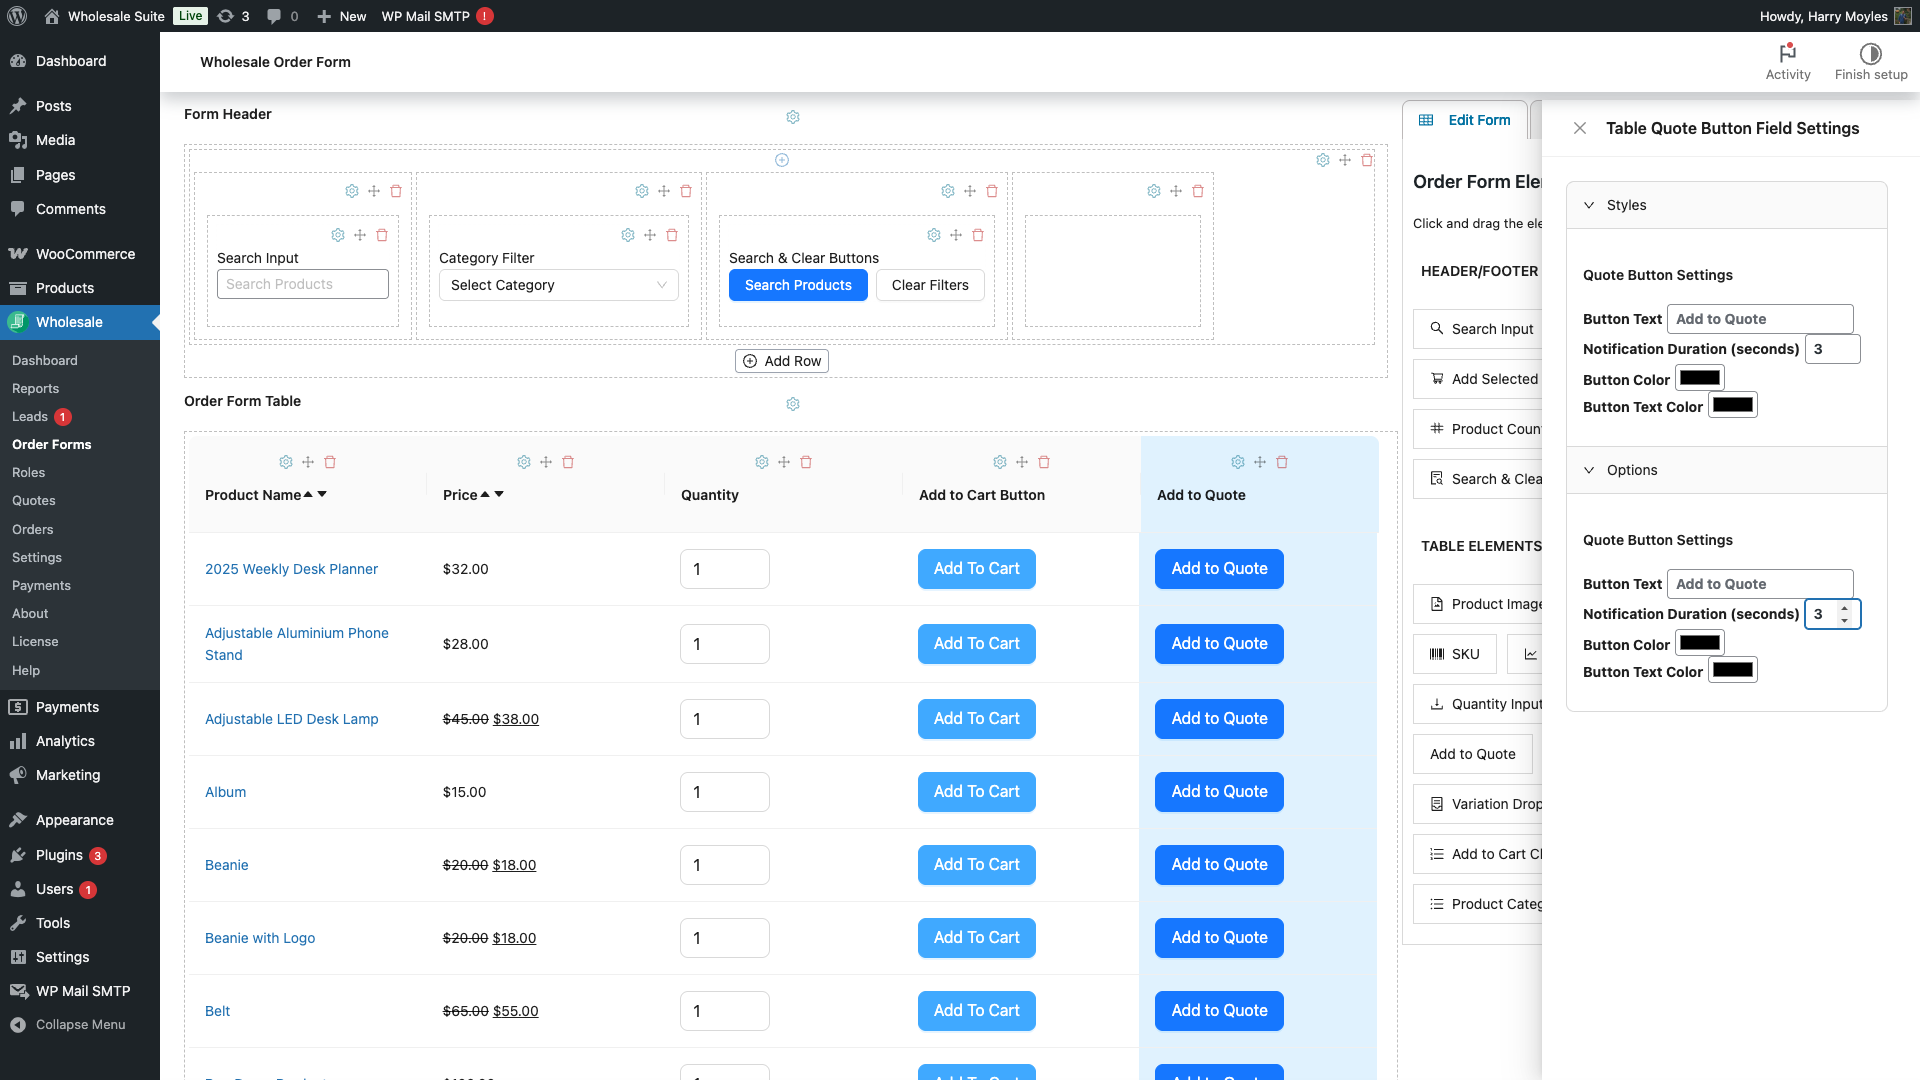Open Quotes in Wholesale submenu
Image resolution: width=1920 pixels, height=1080 pixels.
pos(34,500)
